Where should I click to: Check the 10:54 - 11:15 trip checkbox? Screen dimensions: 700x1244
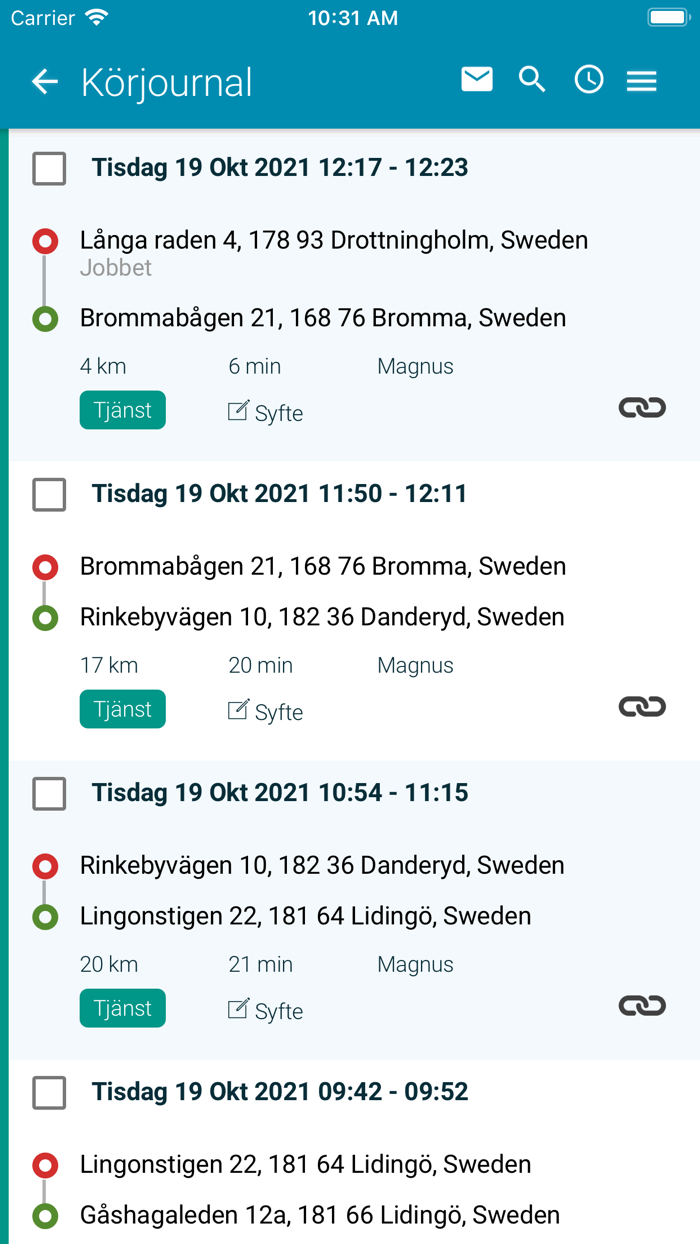pyautogui.click(x=49, y=793)
